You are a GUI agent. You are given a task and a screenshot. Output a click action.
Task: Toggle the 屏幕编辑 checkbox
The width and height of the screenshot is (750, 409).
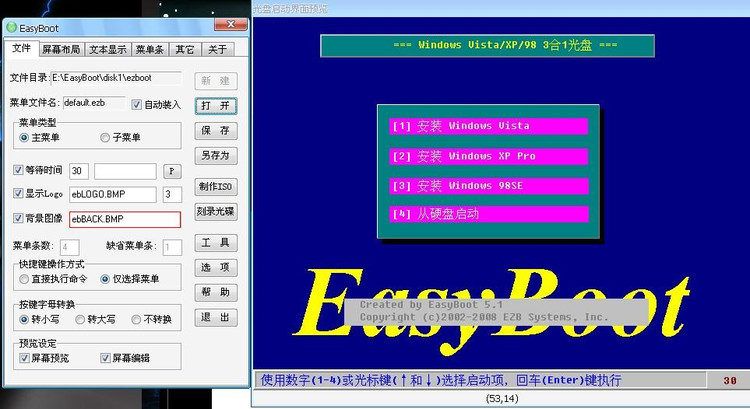(x=105, y=358)
